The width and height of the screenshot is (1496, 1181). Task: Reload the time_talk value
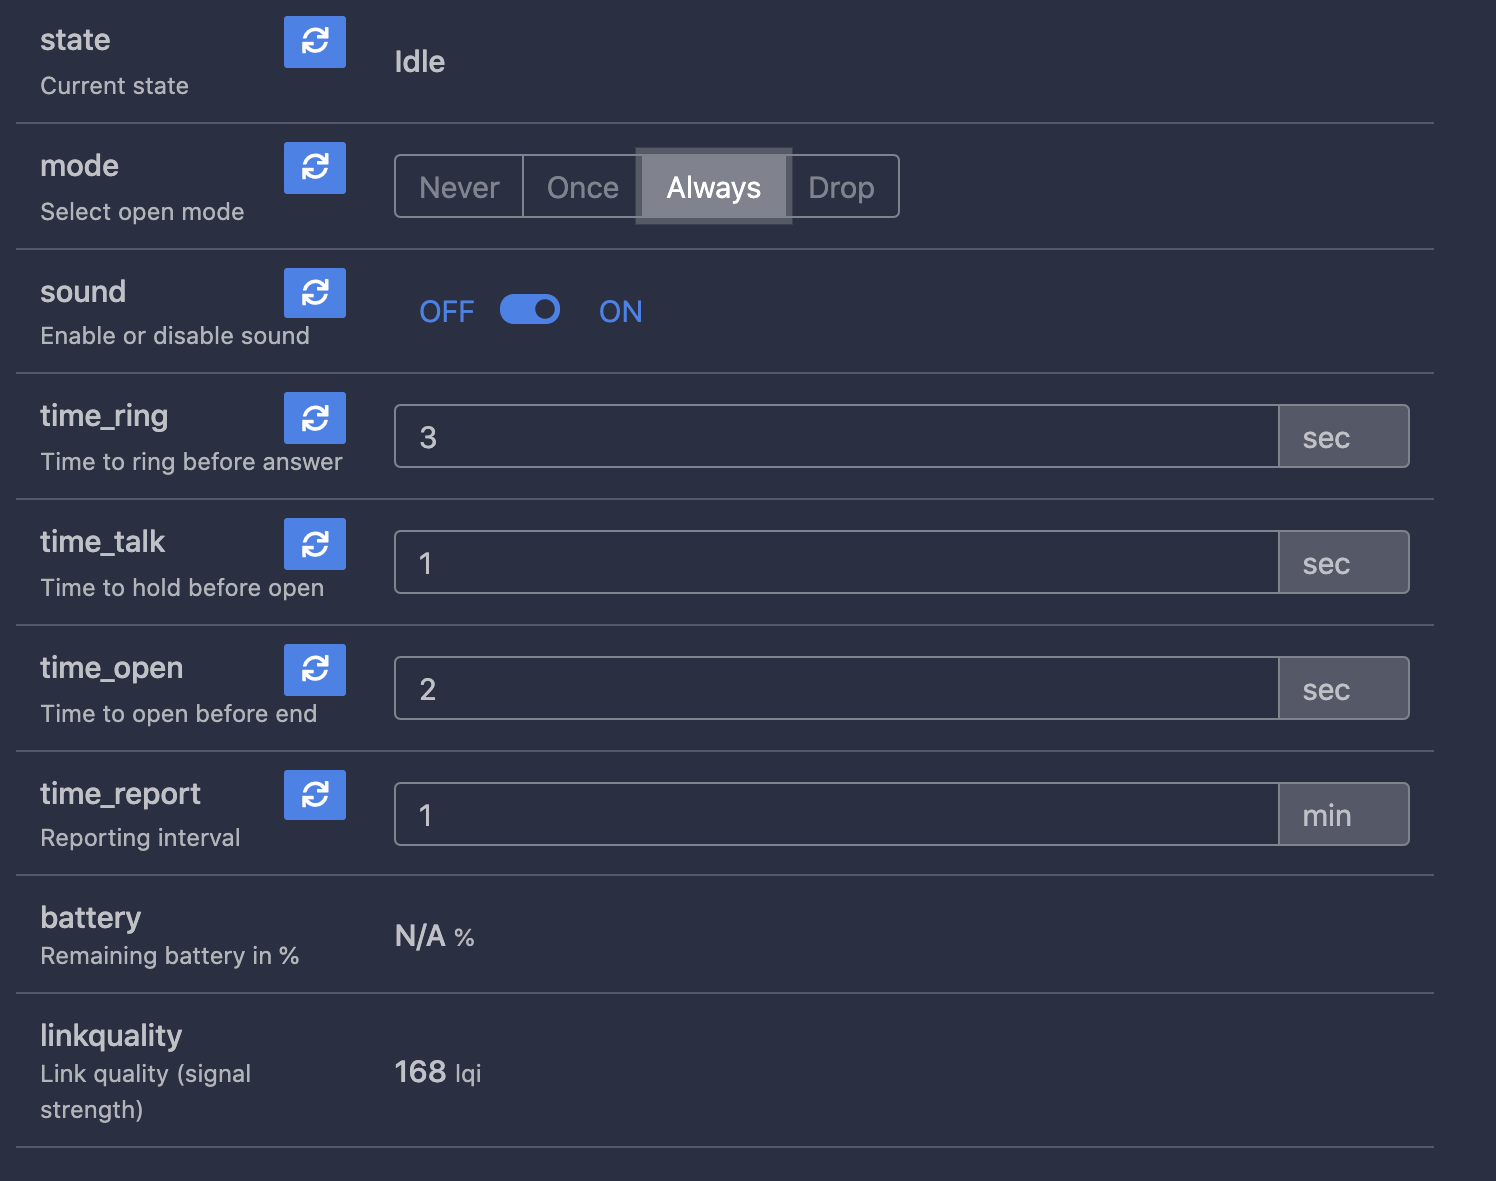314,544
